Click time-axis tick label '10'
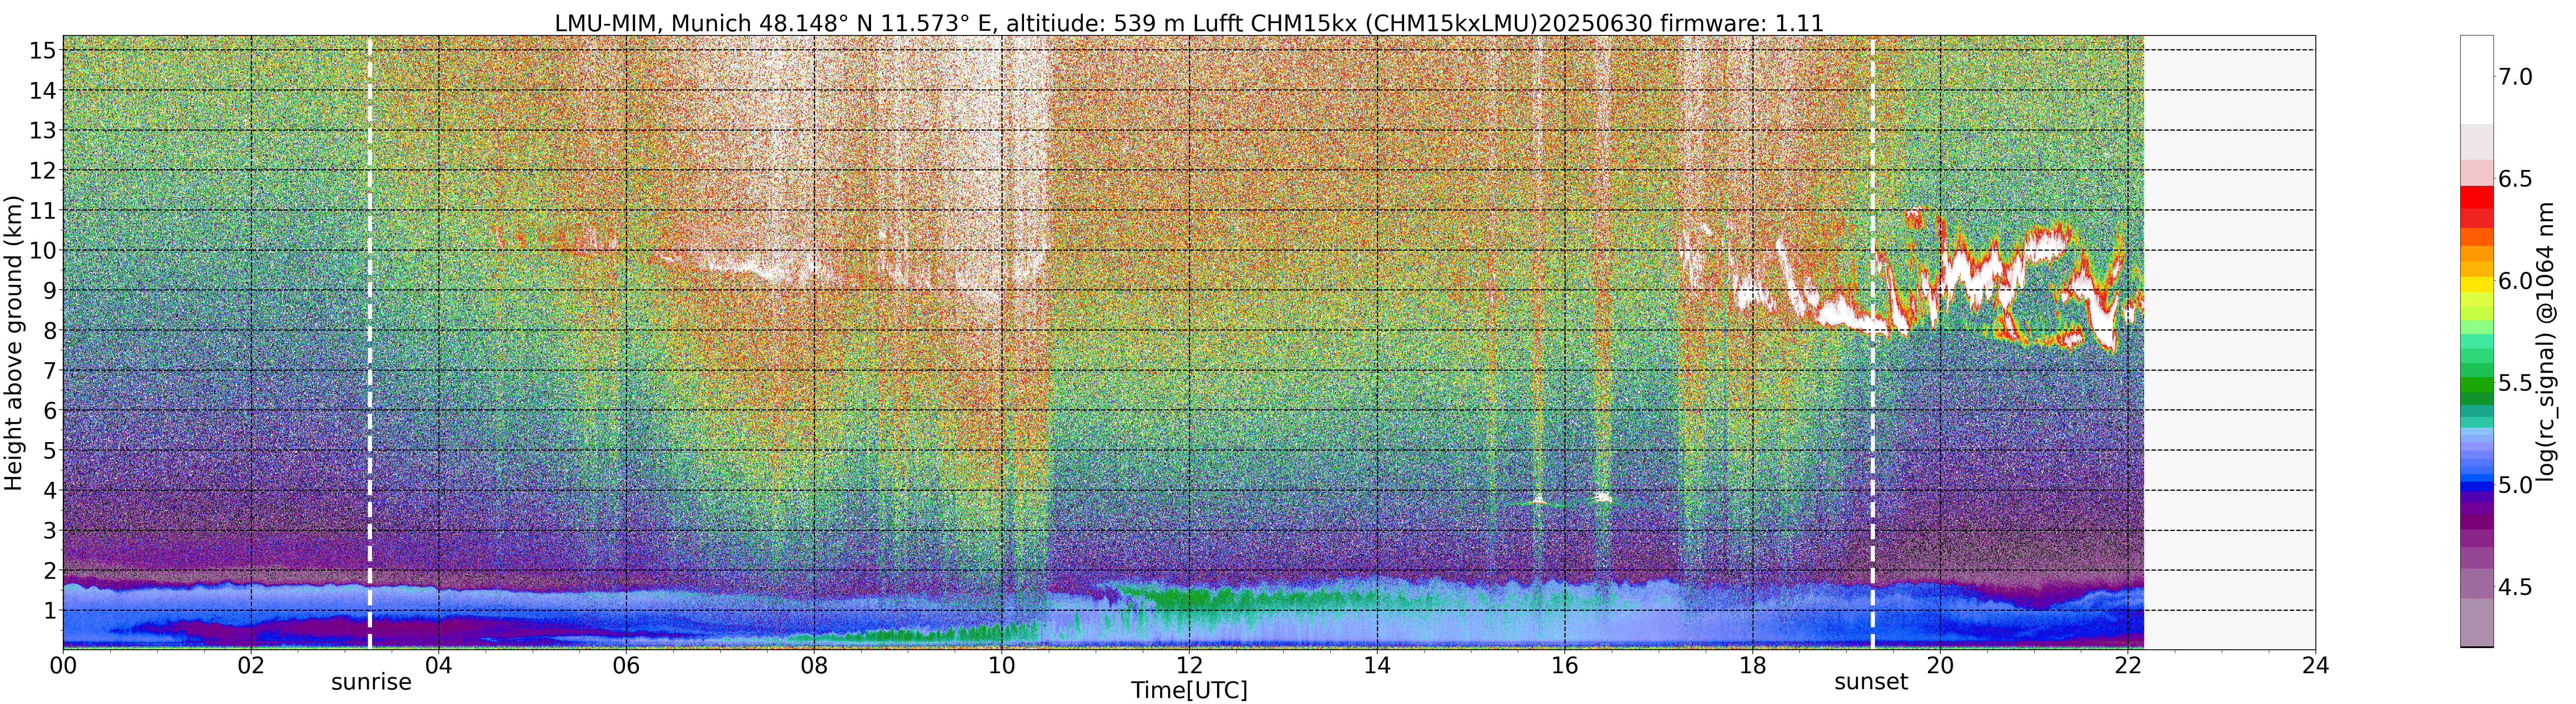2576x704 pixels. 1002,666
